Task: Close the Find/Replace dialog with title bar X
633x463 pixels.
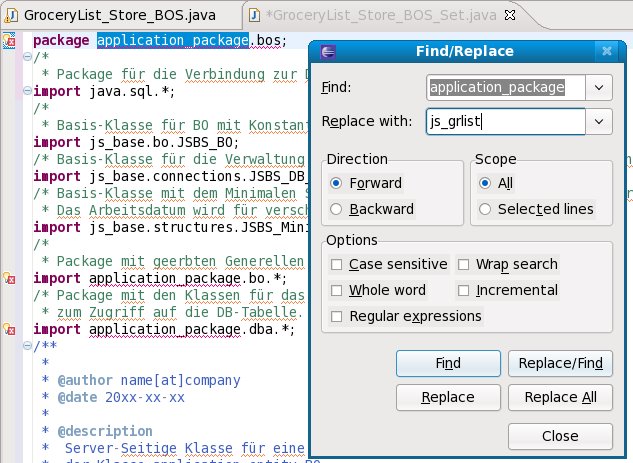Action: tap(606, 51)
